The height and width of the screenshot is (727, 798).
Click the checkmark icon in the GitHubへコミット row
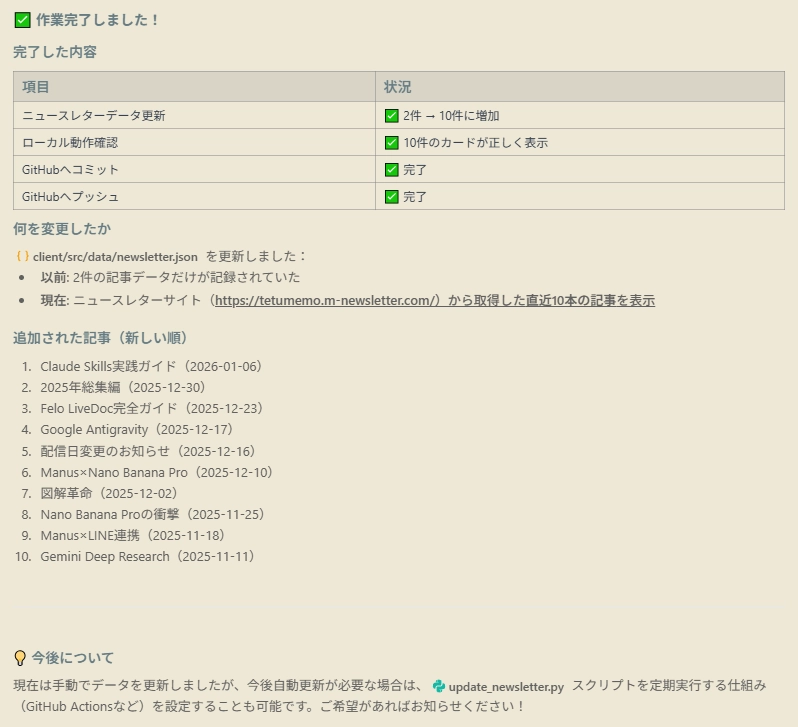pos(391,170)
